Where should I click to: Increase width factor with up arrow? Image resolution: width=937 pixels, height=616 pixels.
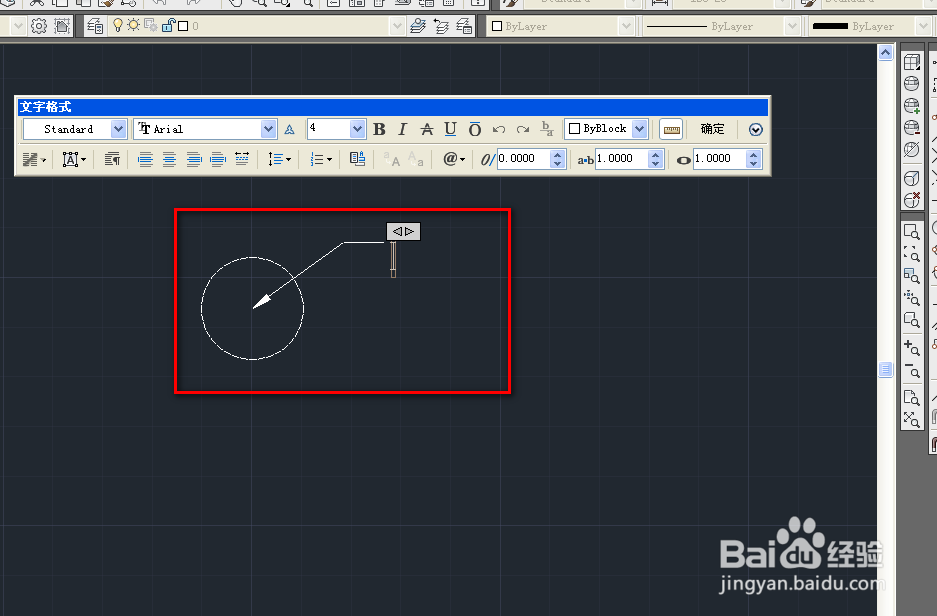pyautogui.click(x=754, y=155)
